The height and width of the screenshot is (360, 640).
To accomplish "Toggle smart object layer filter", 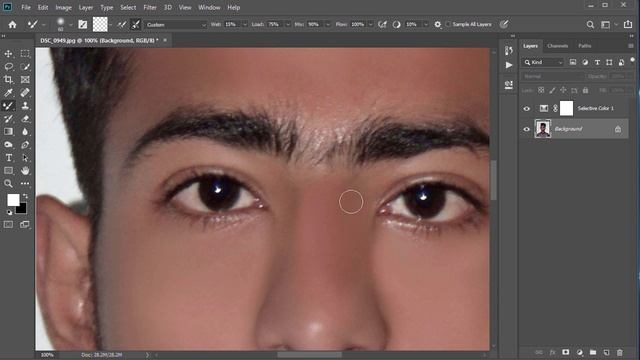I will coord(621,62).
